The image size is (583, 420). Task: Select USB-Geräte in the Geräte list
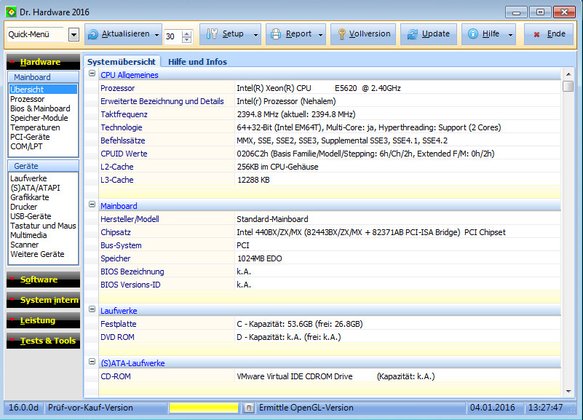point(30,216)
